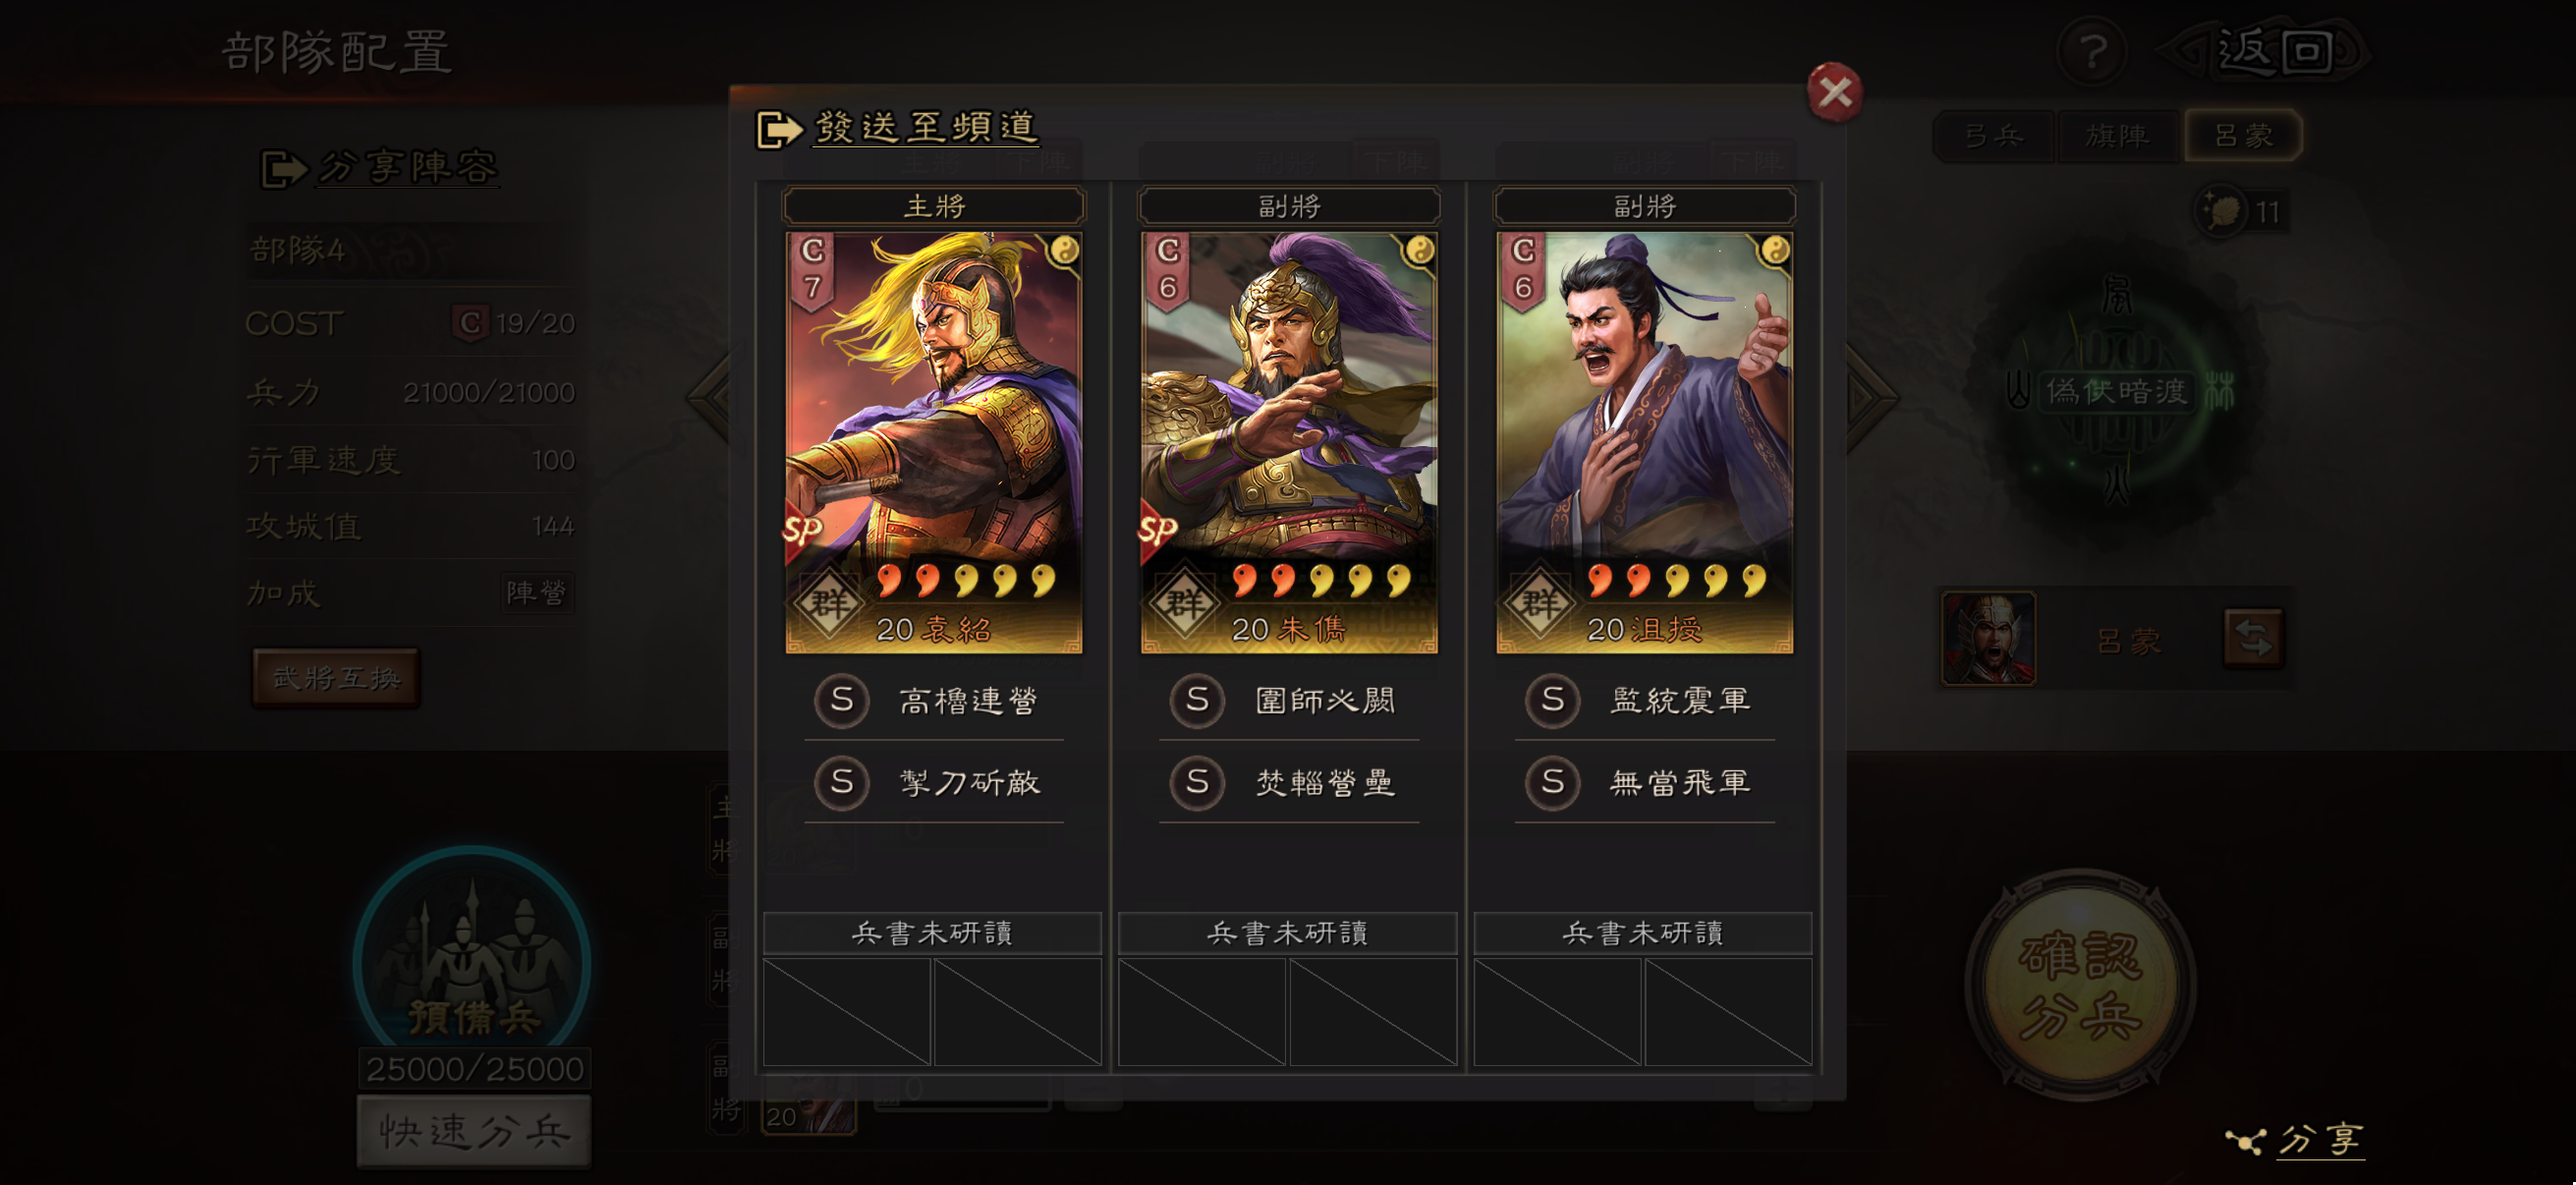The width and height of the screenshot is (2576, 1185).
Task: Open the 無當飛軍 skill entry
Action: [x=1643, y=782]
